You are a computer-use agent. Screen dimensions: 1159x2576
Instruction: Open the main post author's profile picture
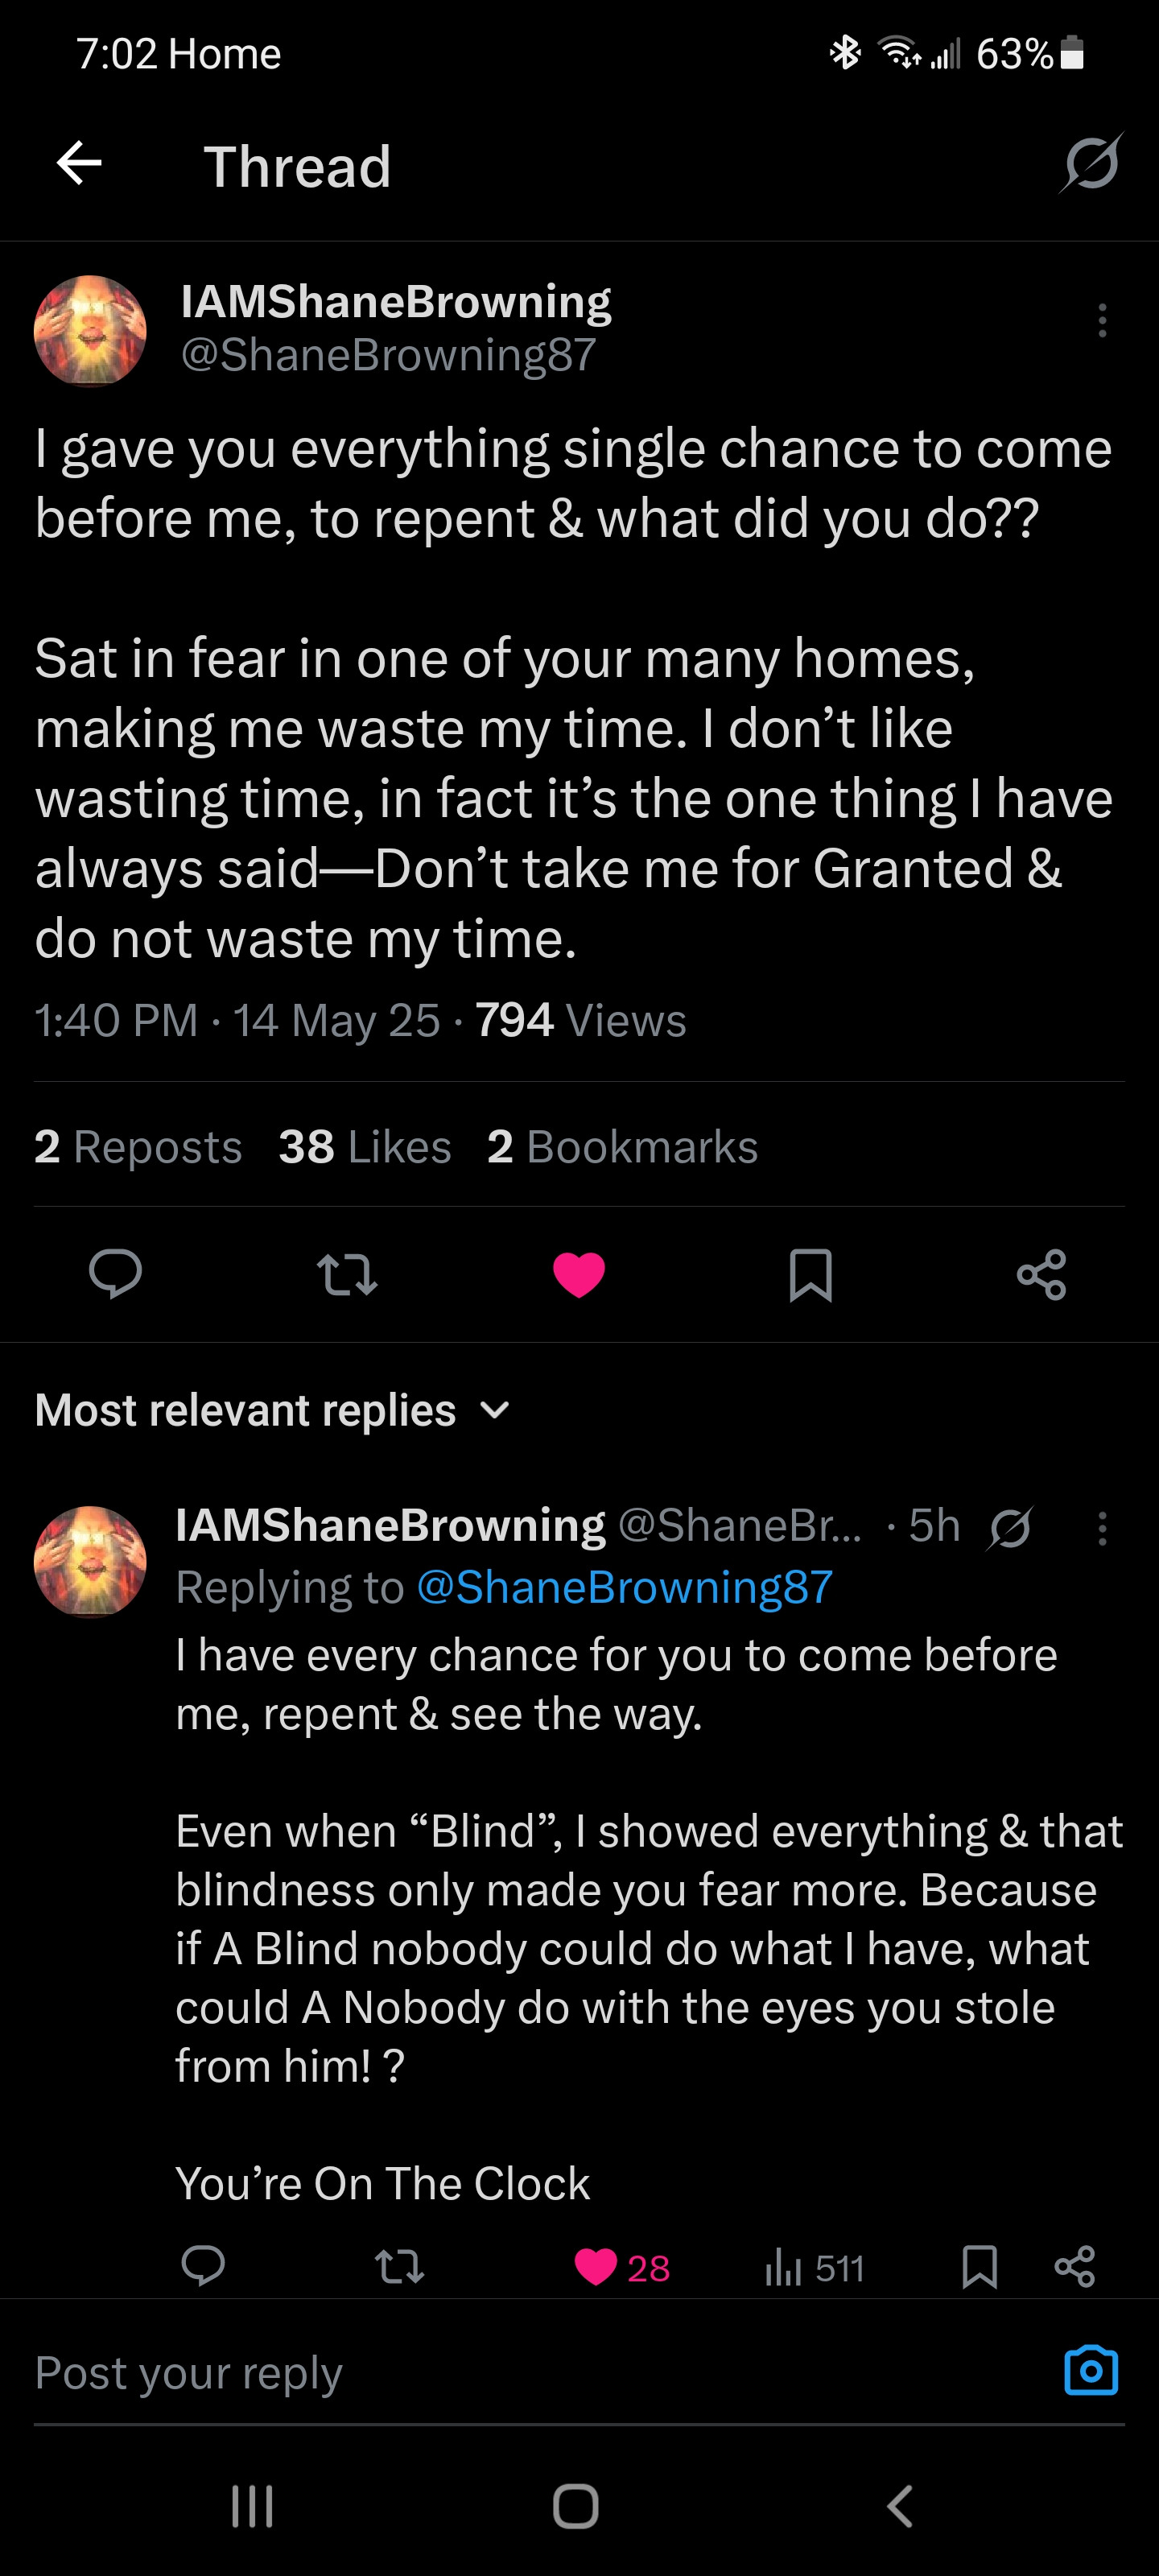[x=90, y=331]
